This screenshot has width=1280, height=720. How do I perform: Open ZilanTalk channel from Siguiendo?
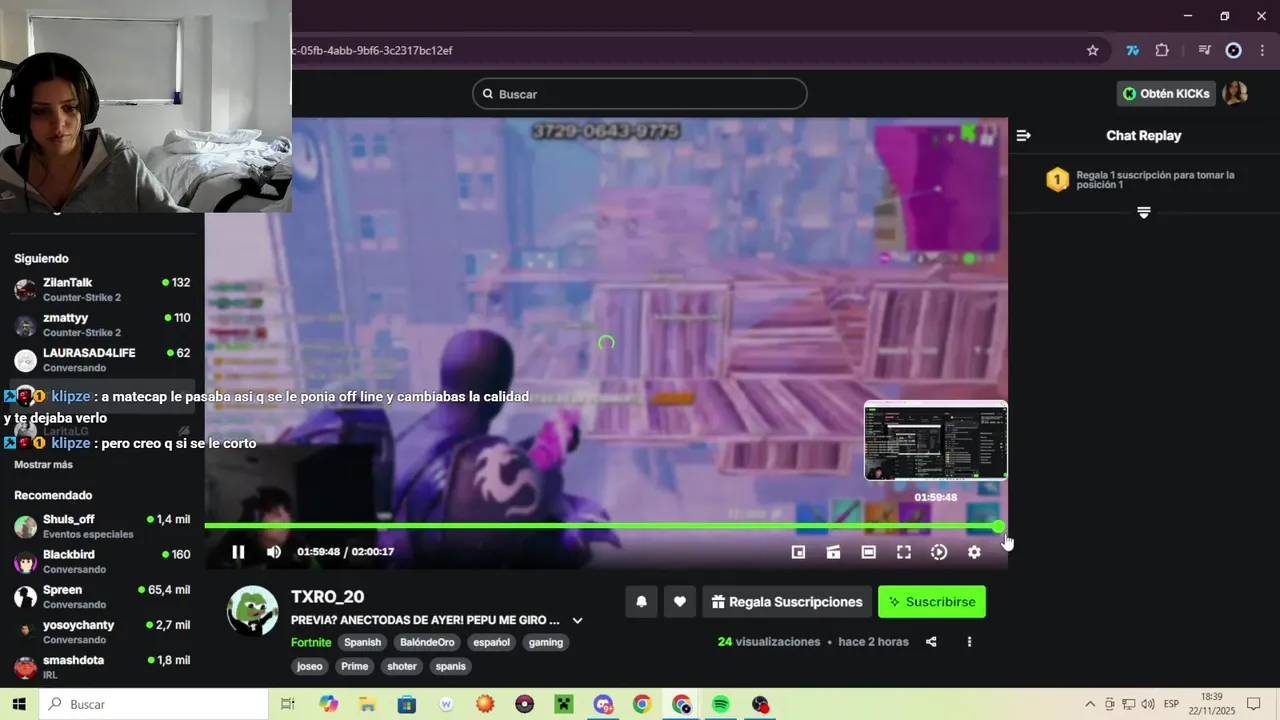tap(102, 290)
